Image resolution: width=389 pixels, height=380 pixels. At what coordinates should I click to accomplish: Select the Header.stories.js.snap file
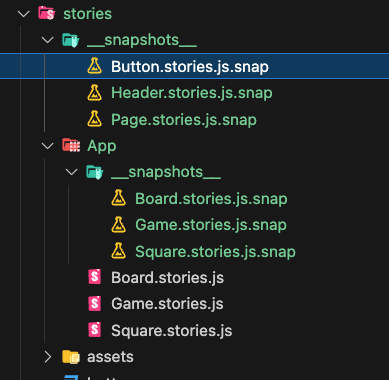192,93
